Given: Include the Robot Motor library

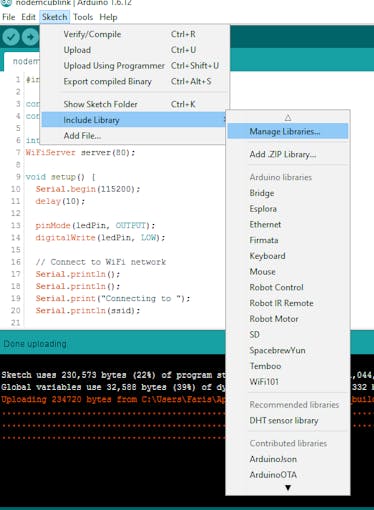Looking at the screenshot, I should [x=288, y=319].
